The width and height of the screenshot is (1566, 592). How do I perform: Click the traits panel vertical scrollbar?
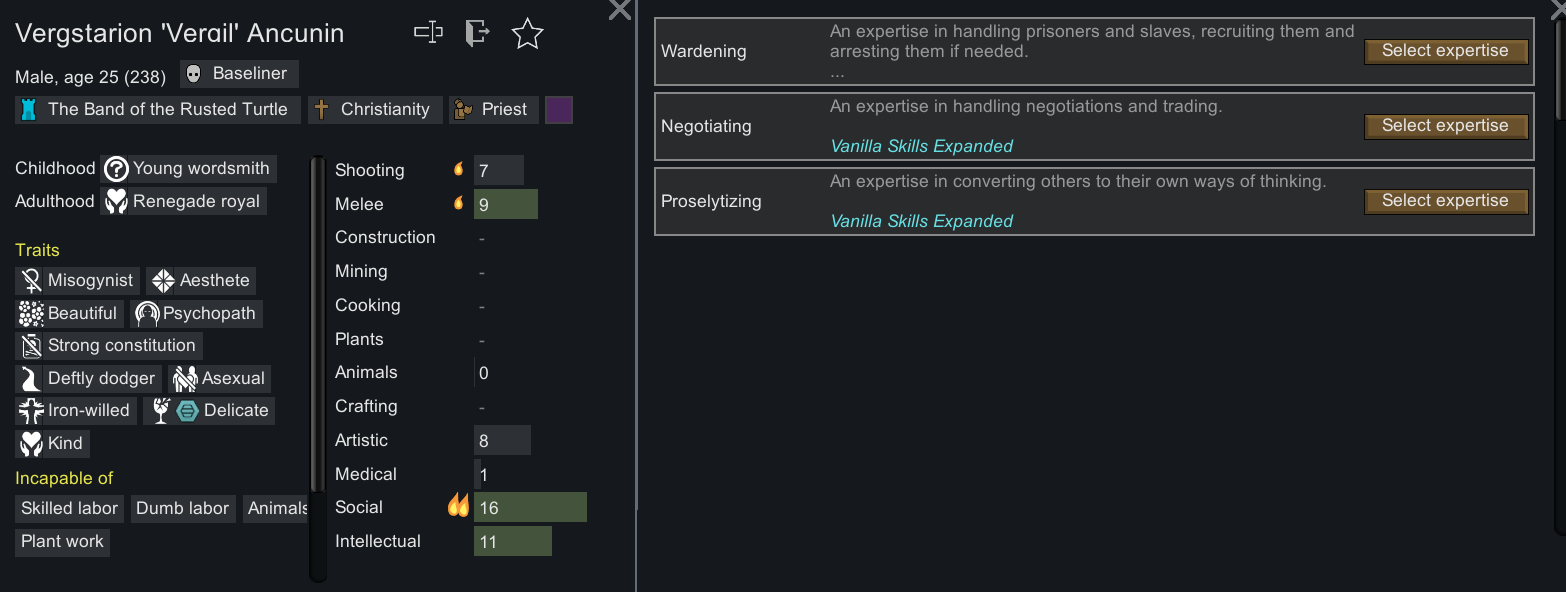click(318, 368)
